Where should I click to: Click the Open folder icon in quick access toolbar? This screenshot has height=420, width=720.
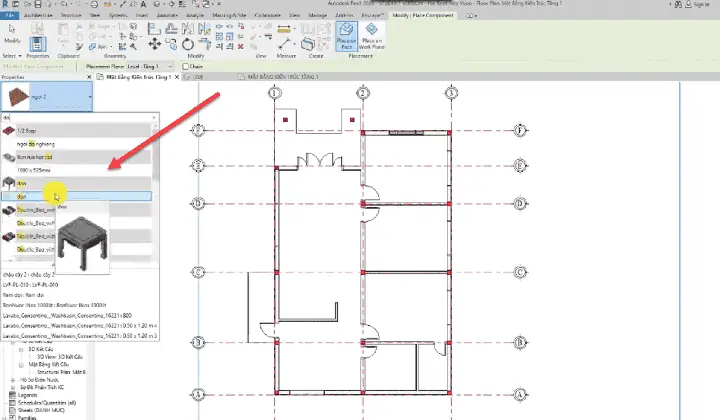(28, 4)
